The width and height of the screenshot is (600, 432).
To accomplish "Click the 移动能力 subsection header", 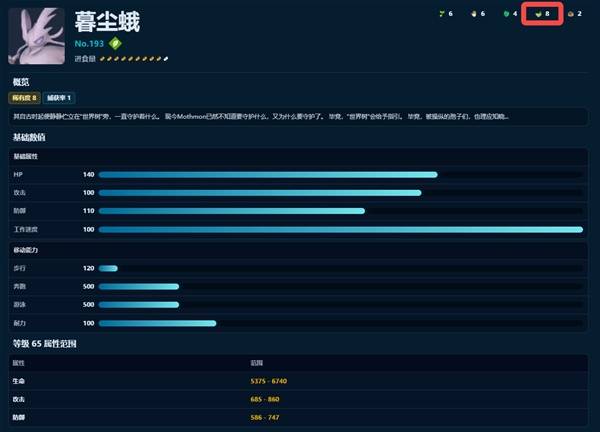I will coord(26,250).
